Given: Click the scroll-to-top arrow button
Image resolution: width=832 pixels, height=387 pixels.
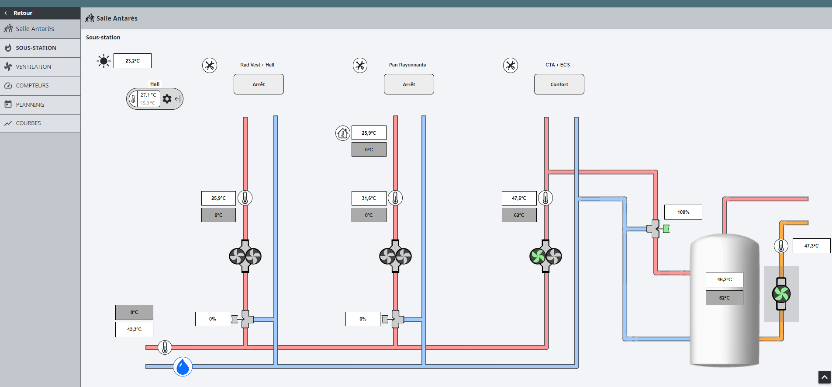Looking at the screenshot, I should (824, 377).
